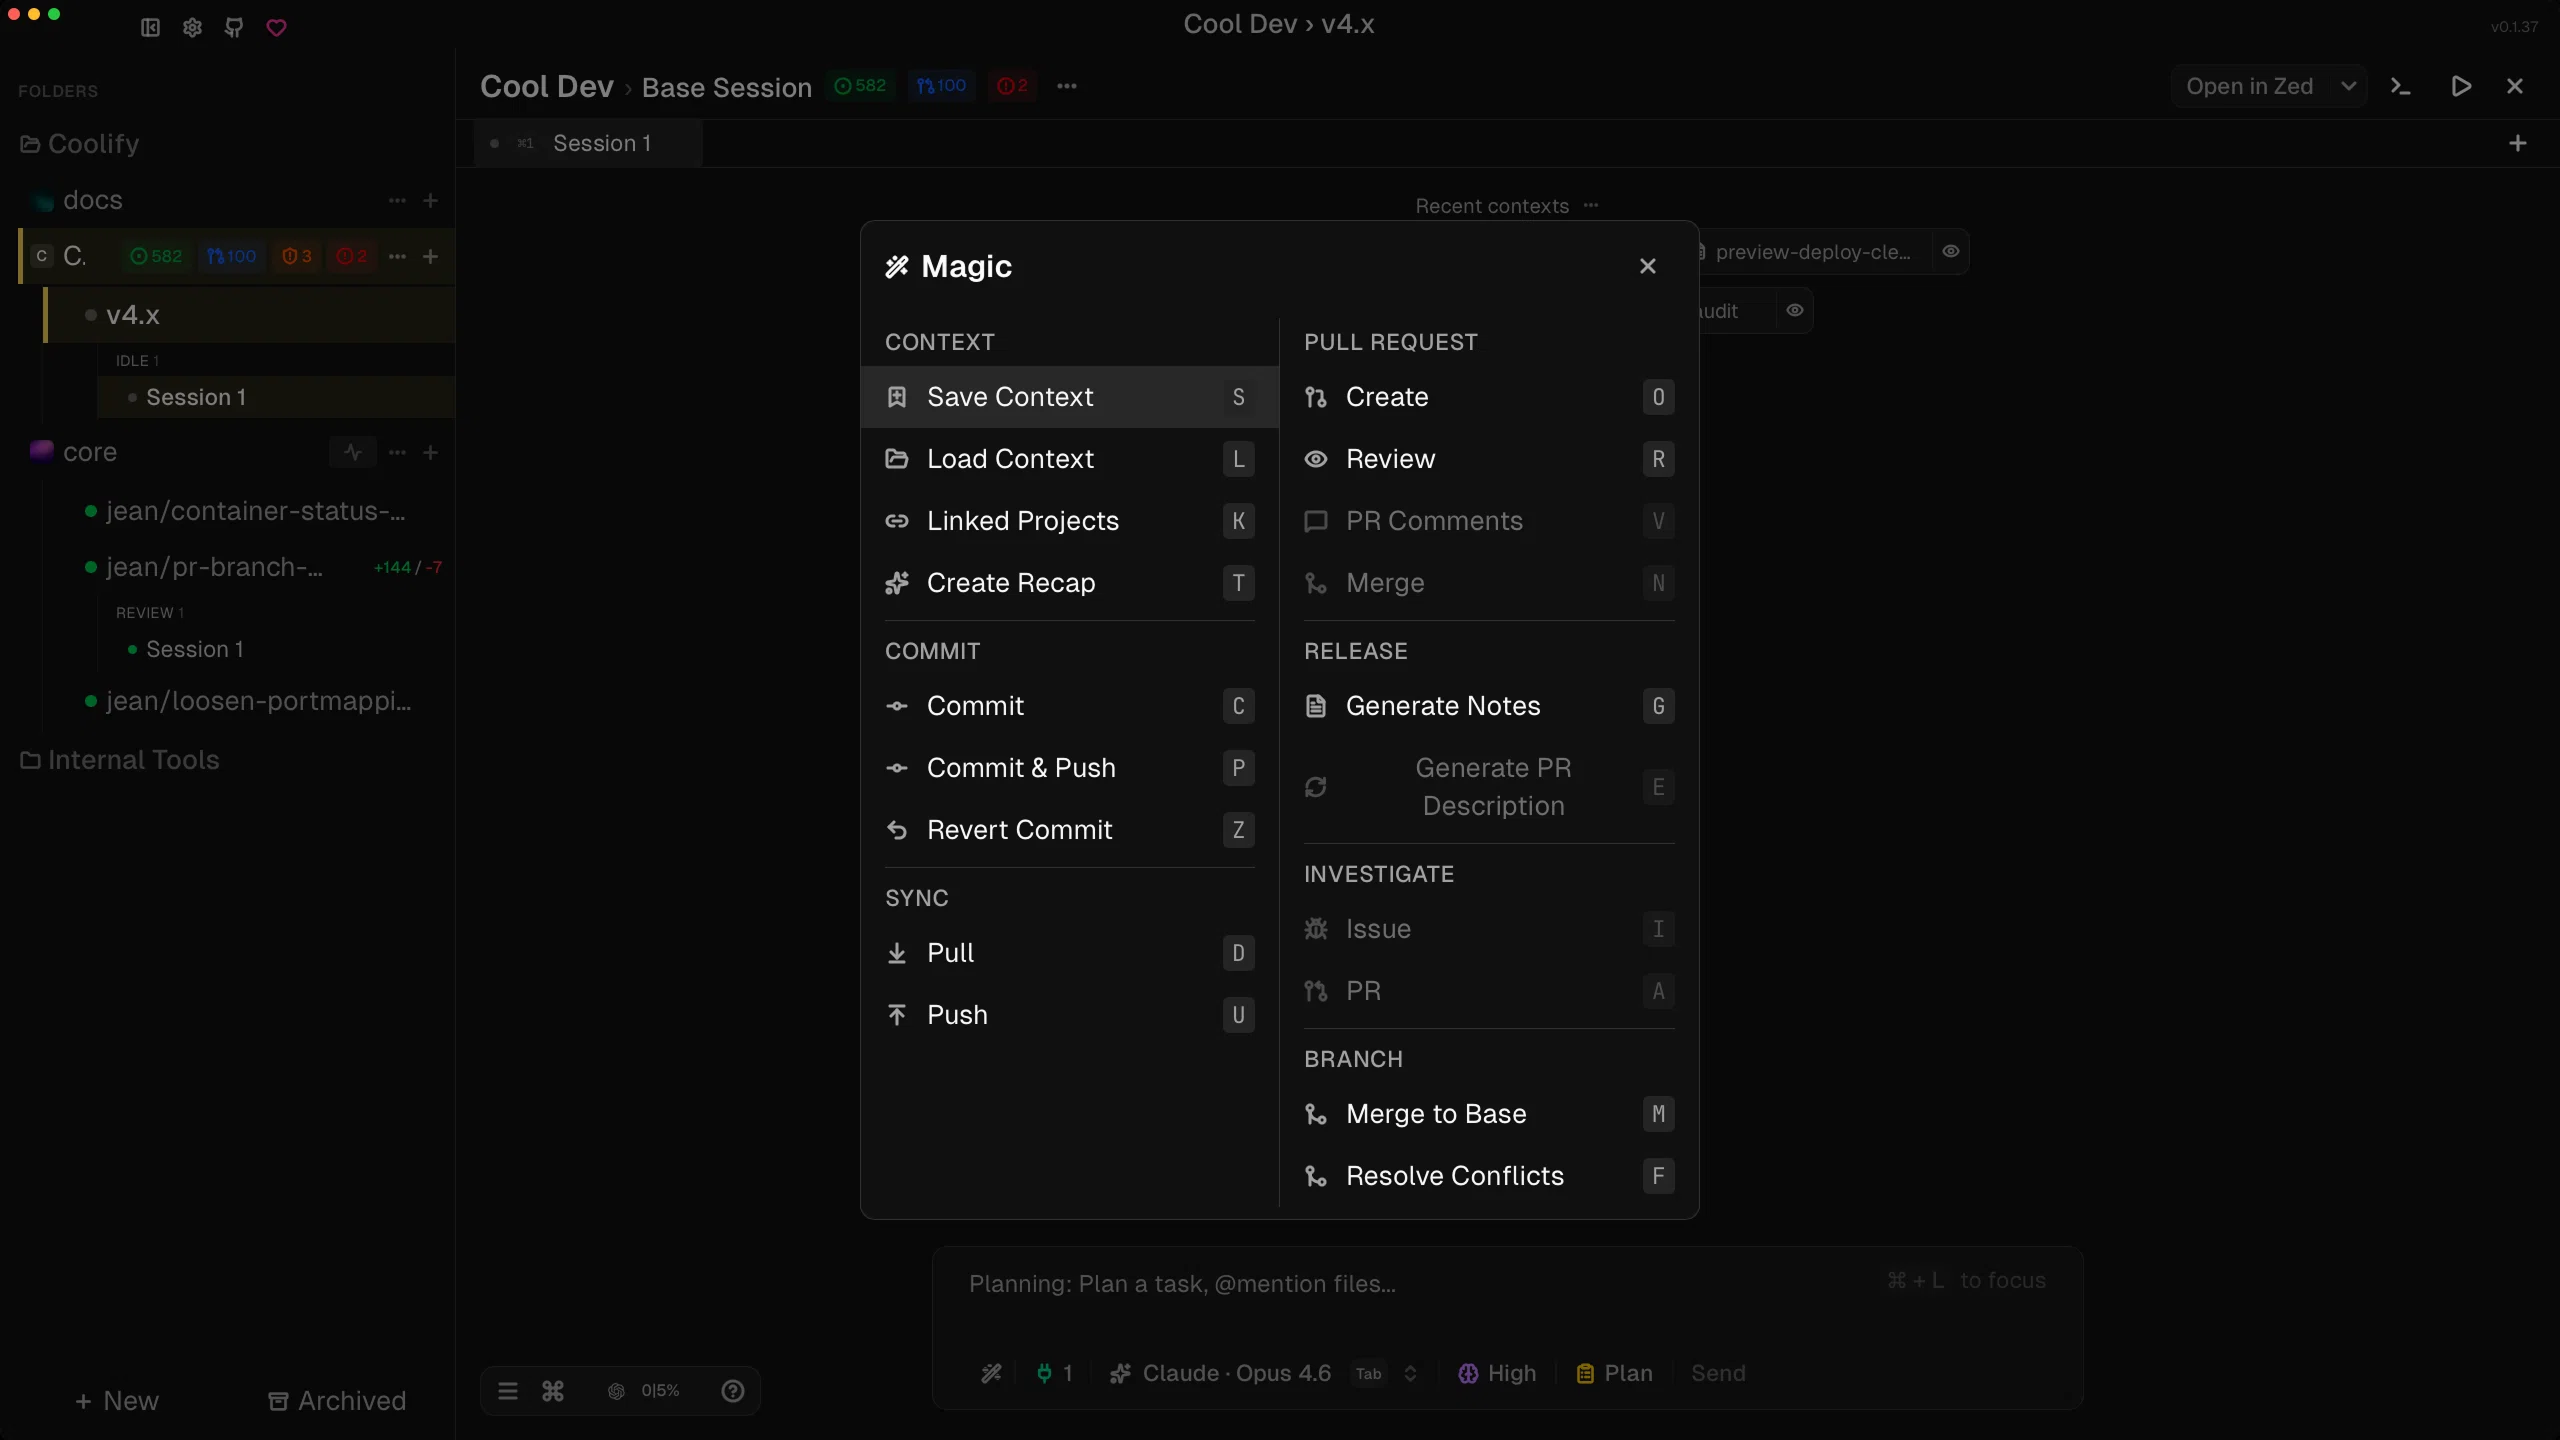The image size is (2560, 1440).
Task: Open the terminal icon near Open in Zed
Action: (x=2401, y=86)
